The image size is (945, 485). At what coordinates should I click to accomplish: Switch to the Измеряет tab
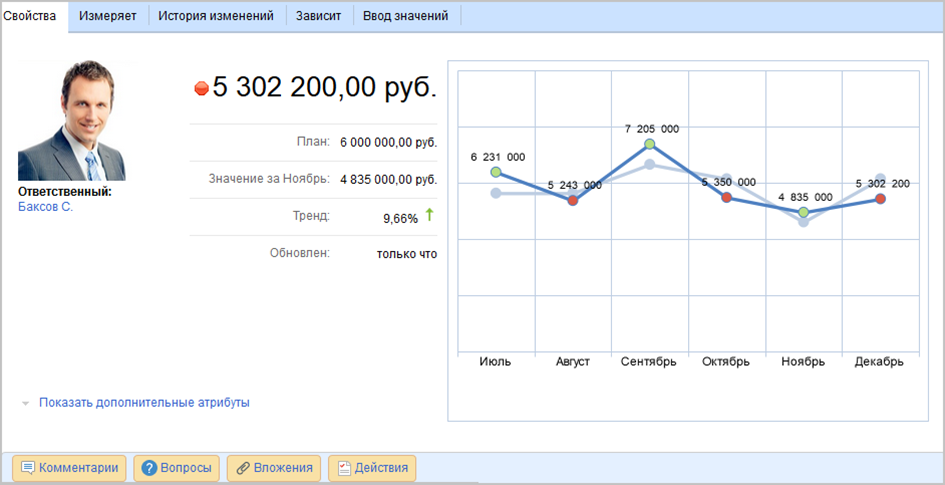(108, 16)
